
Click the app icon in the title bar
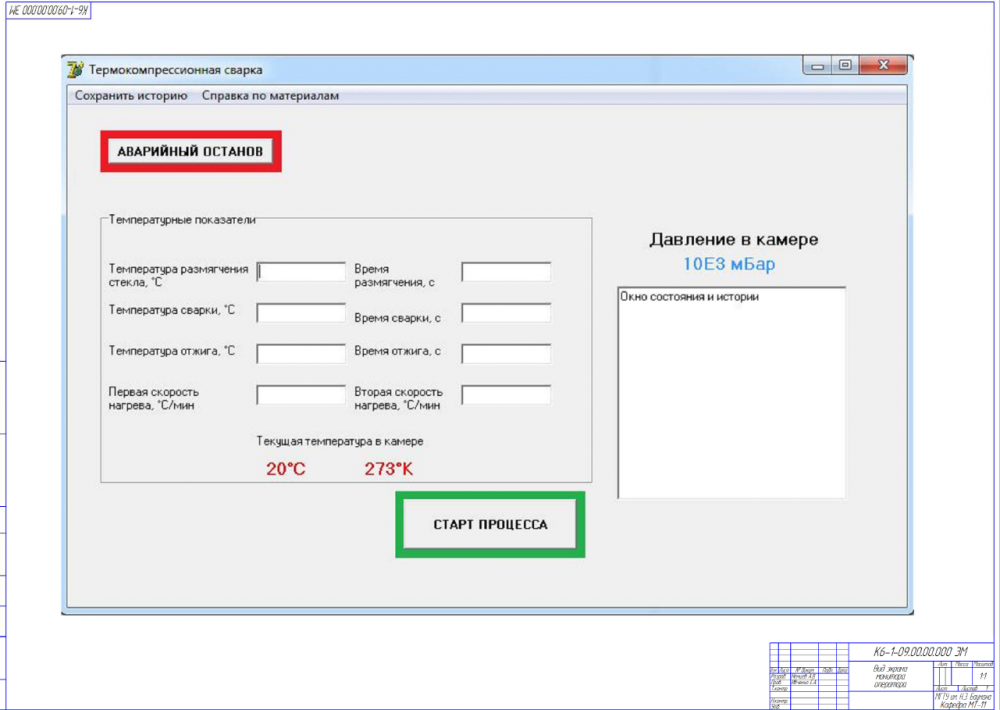pyautogui.click(x=75, y=69)
